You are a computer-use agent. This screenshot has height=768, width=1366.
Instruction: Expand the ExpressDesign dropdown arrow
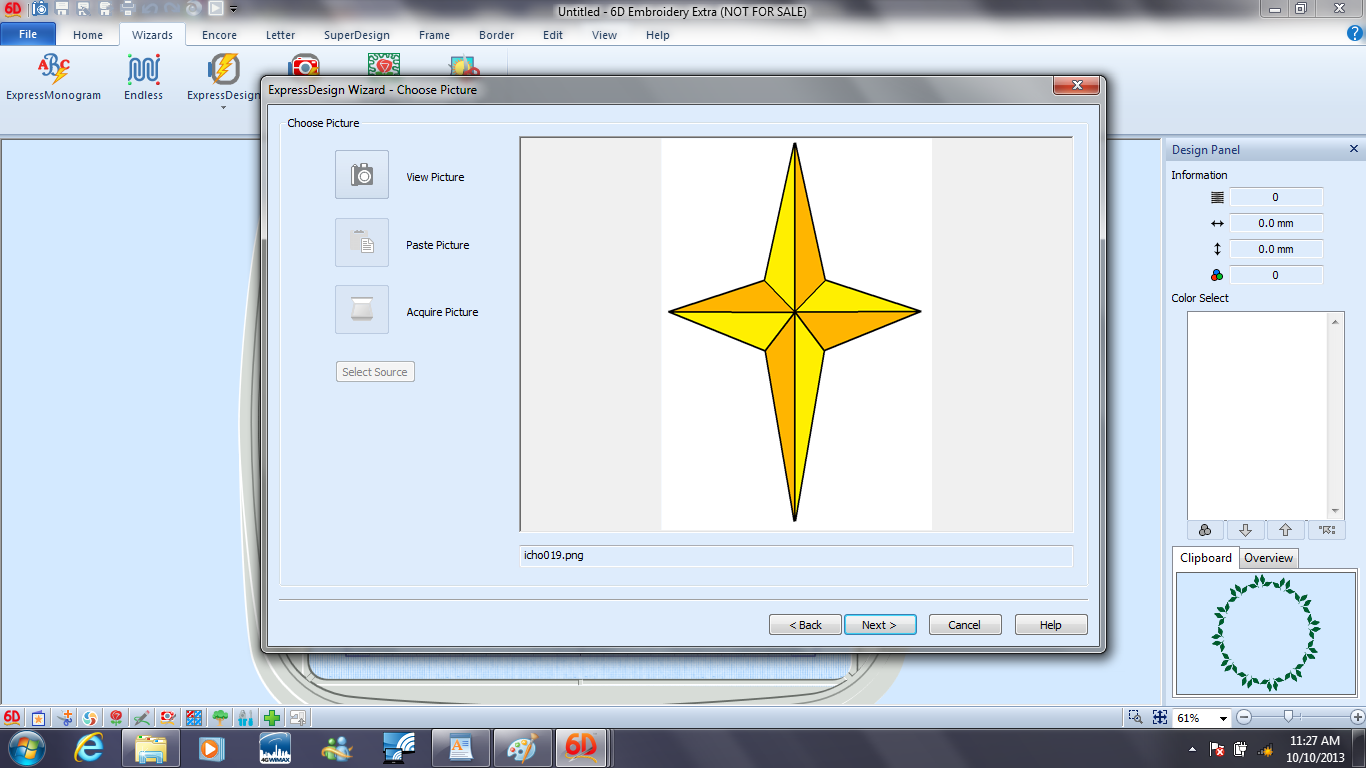(x=223, y=107)
